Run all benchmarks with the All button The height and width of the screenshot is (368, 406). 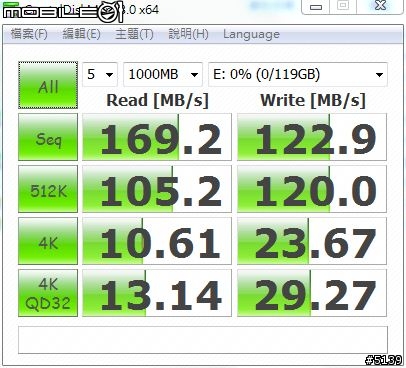(x=48, y=85)
